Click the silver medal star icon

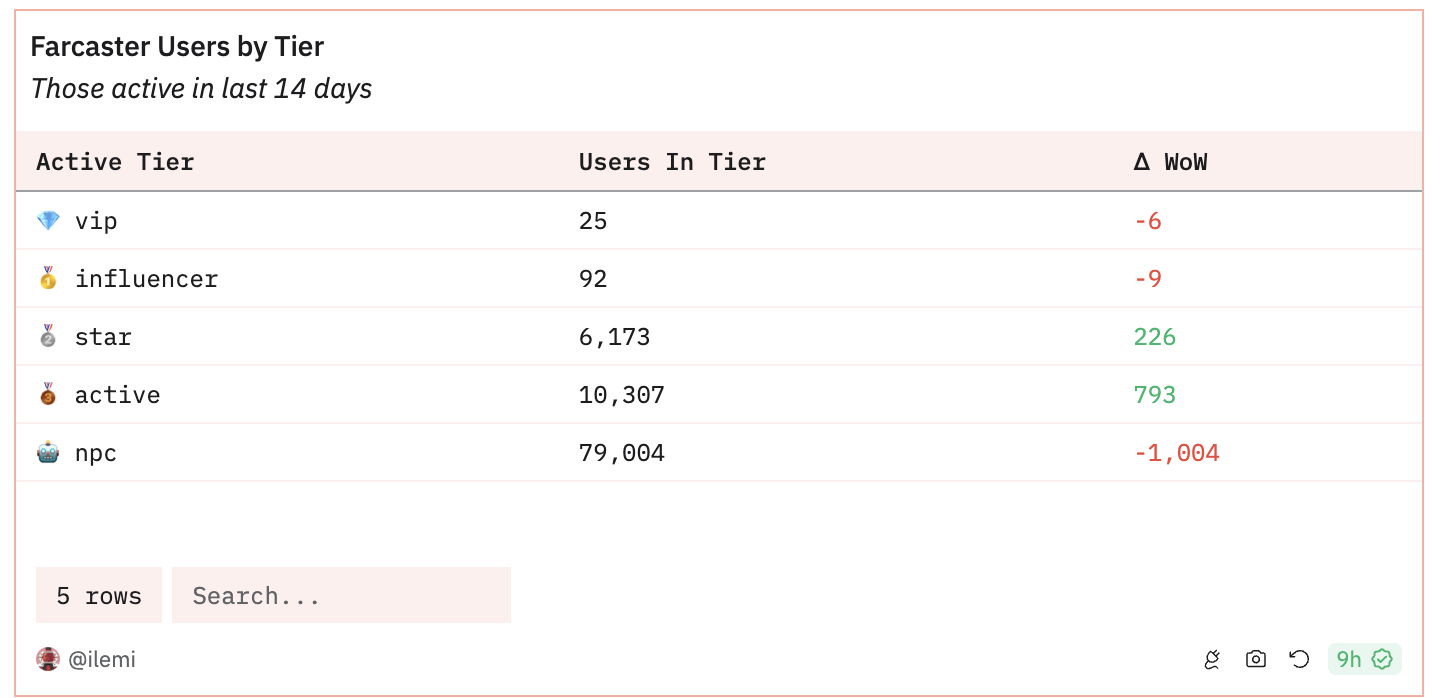(x=48, y=337)
